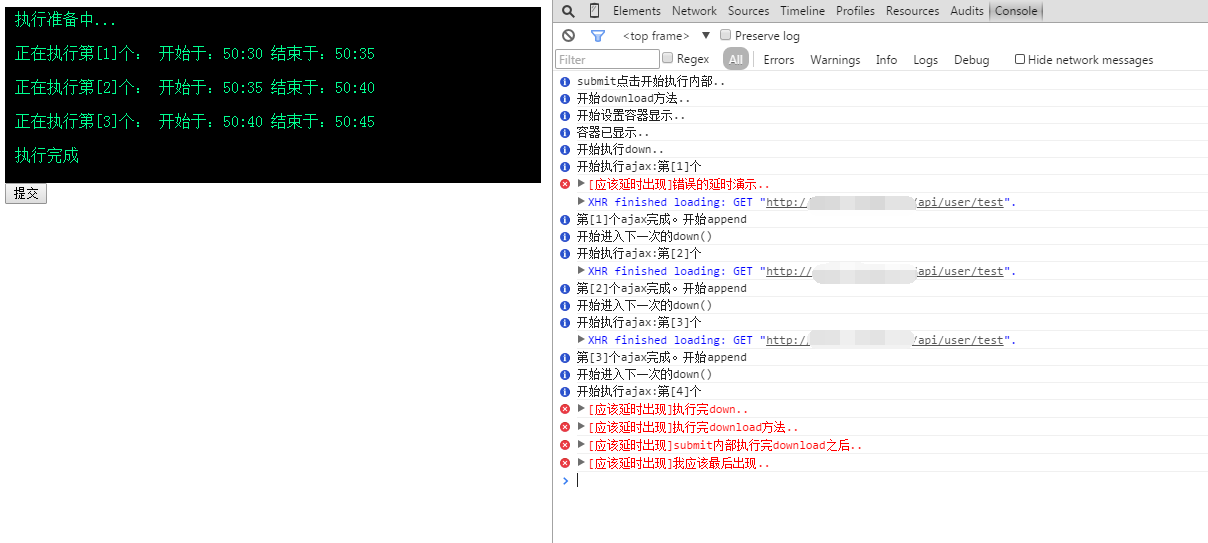The image size is (1208, 543).
Task: Expand the second XHR finished loading entry
Action: [x=582, y=270]
